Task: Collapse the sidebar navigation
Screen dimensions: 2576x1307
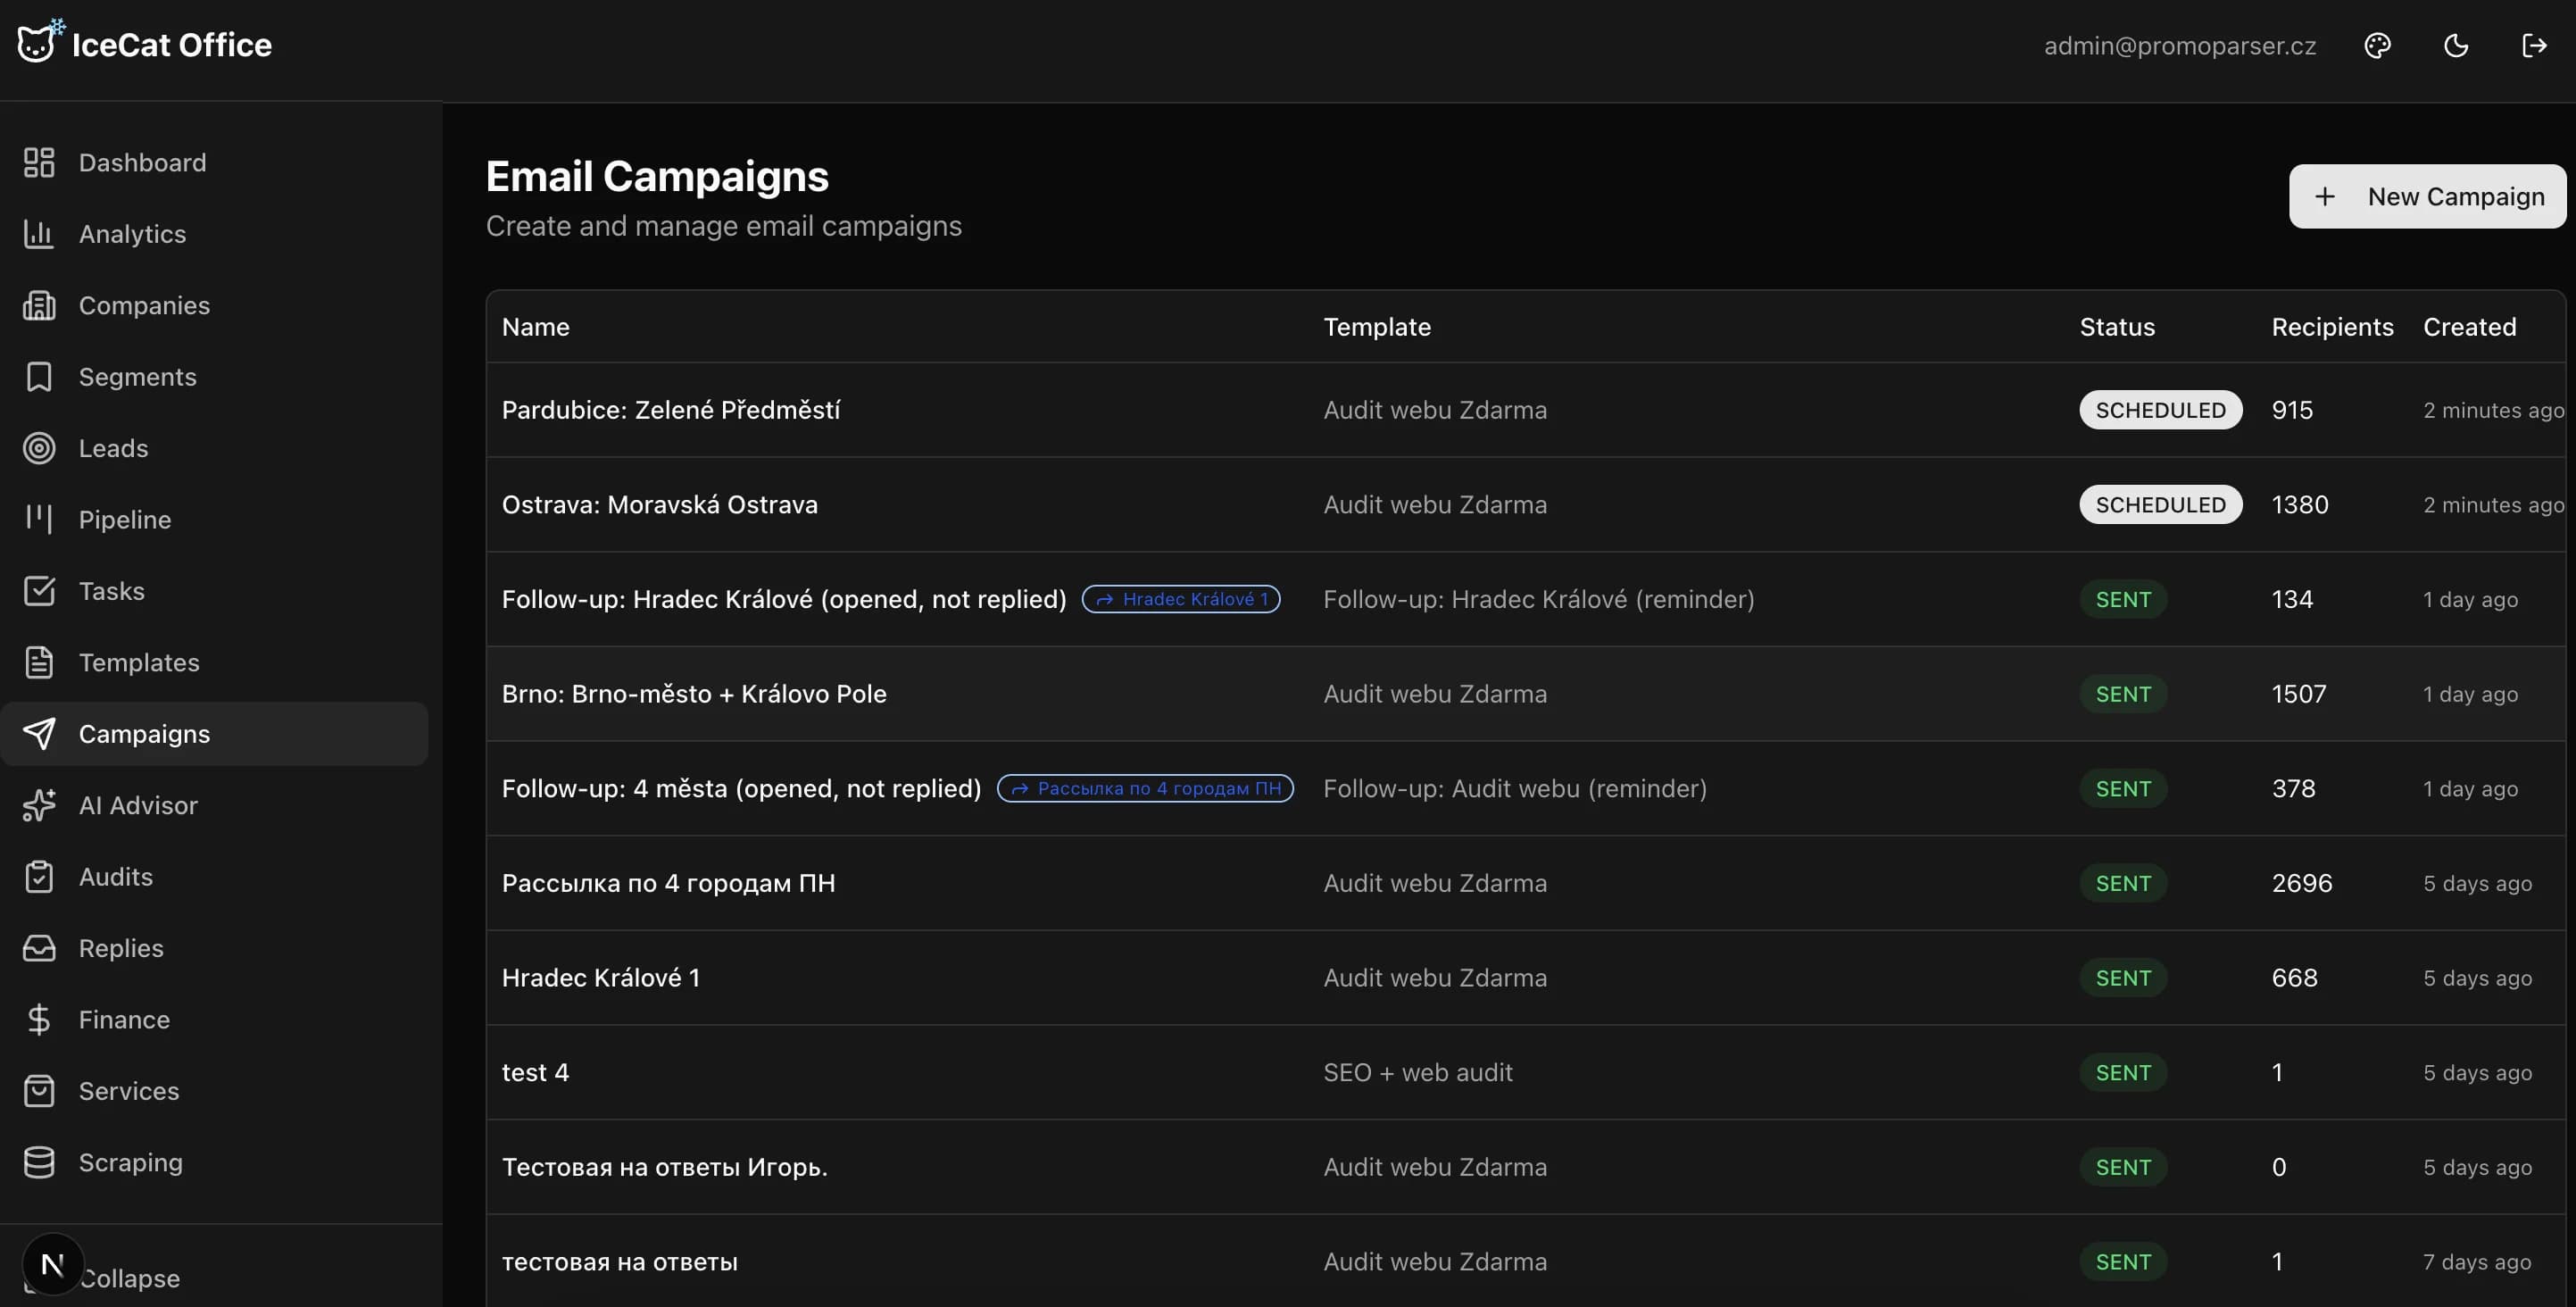Action: point(130,1278)
